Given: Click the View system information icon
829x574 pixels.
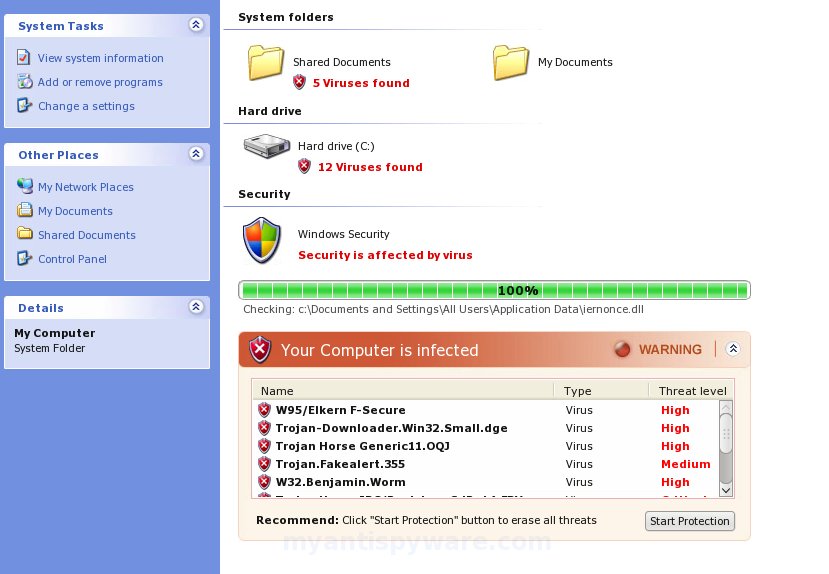Looking at the screenshot, I should pos(23,57).
